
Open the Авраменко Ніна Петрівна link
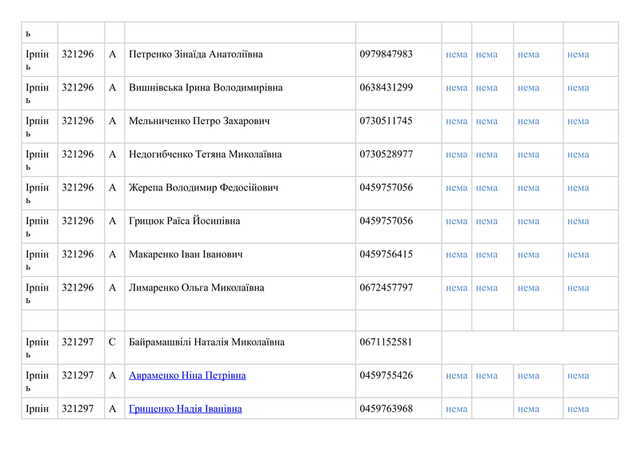(187, 376)
